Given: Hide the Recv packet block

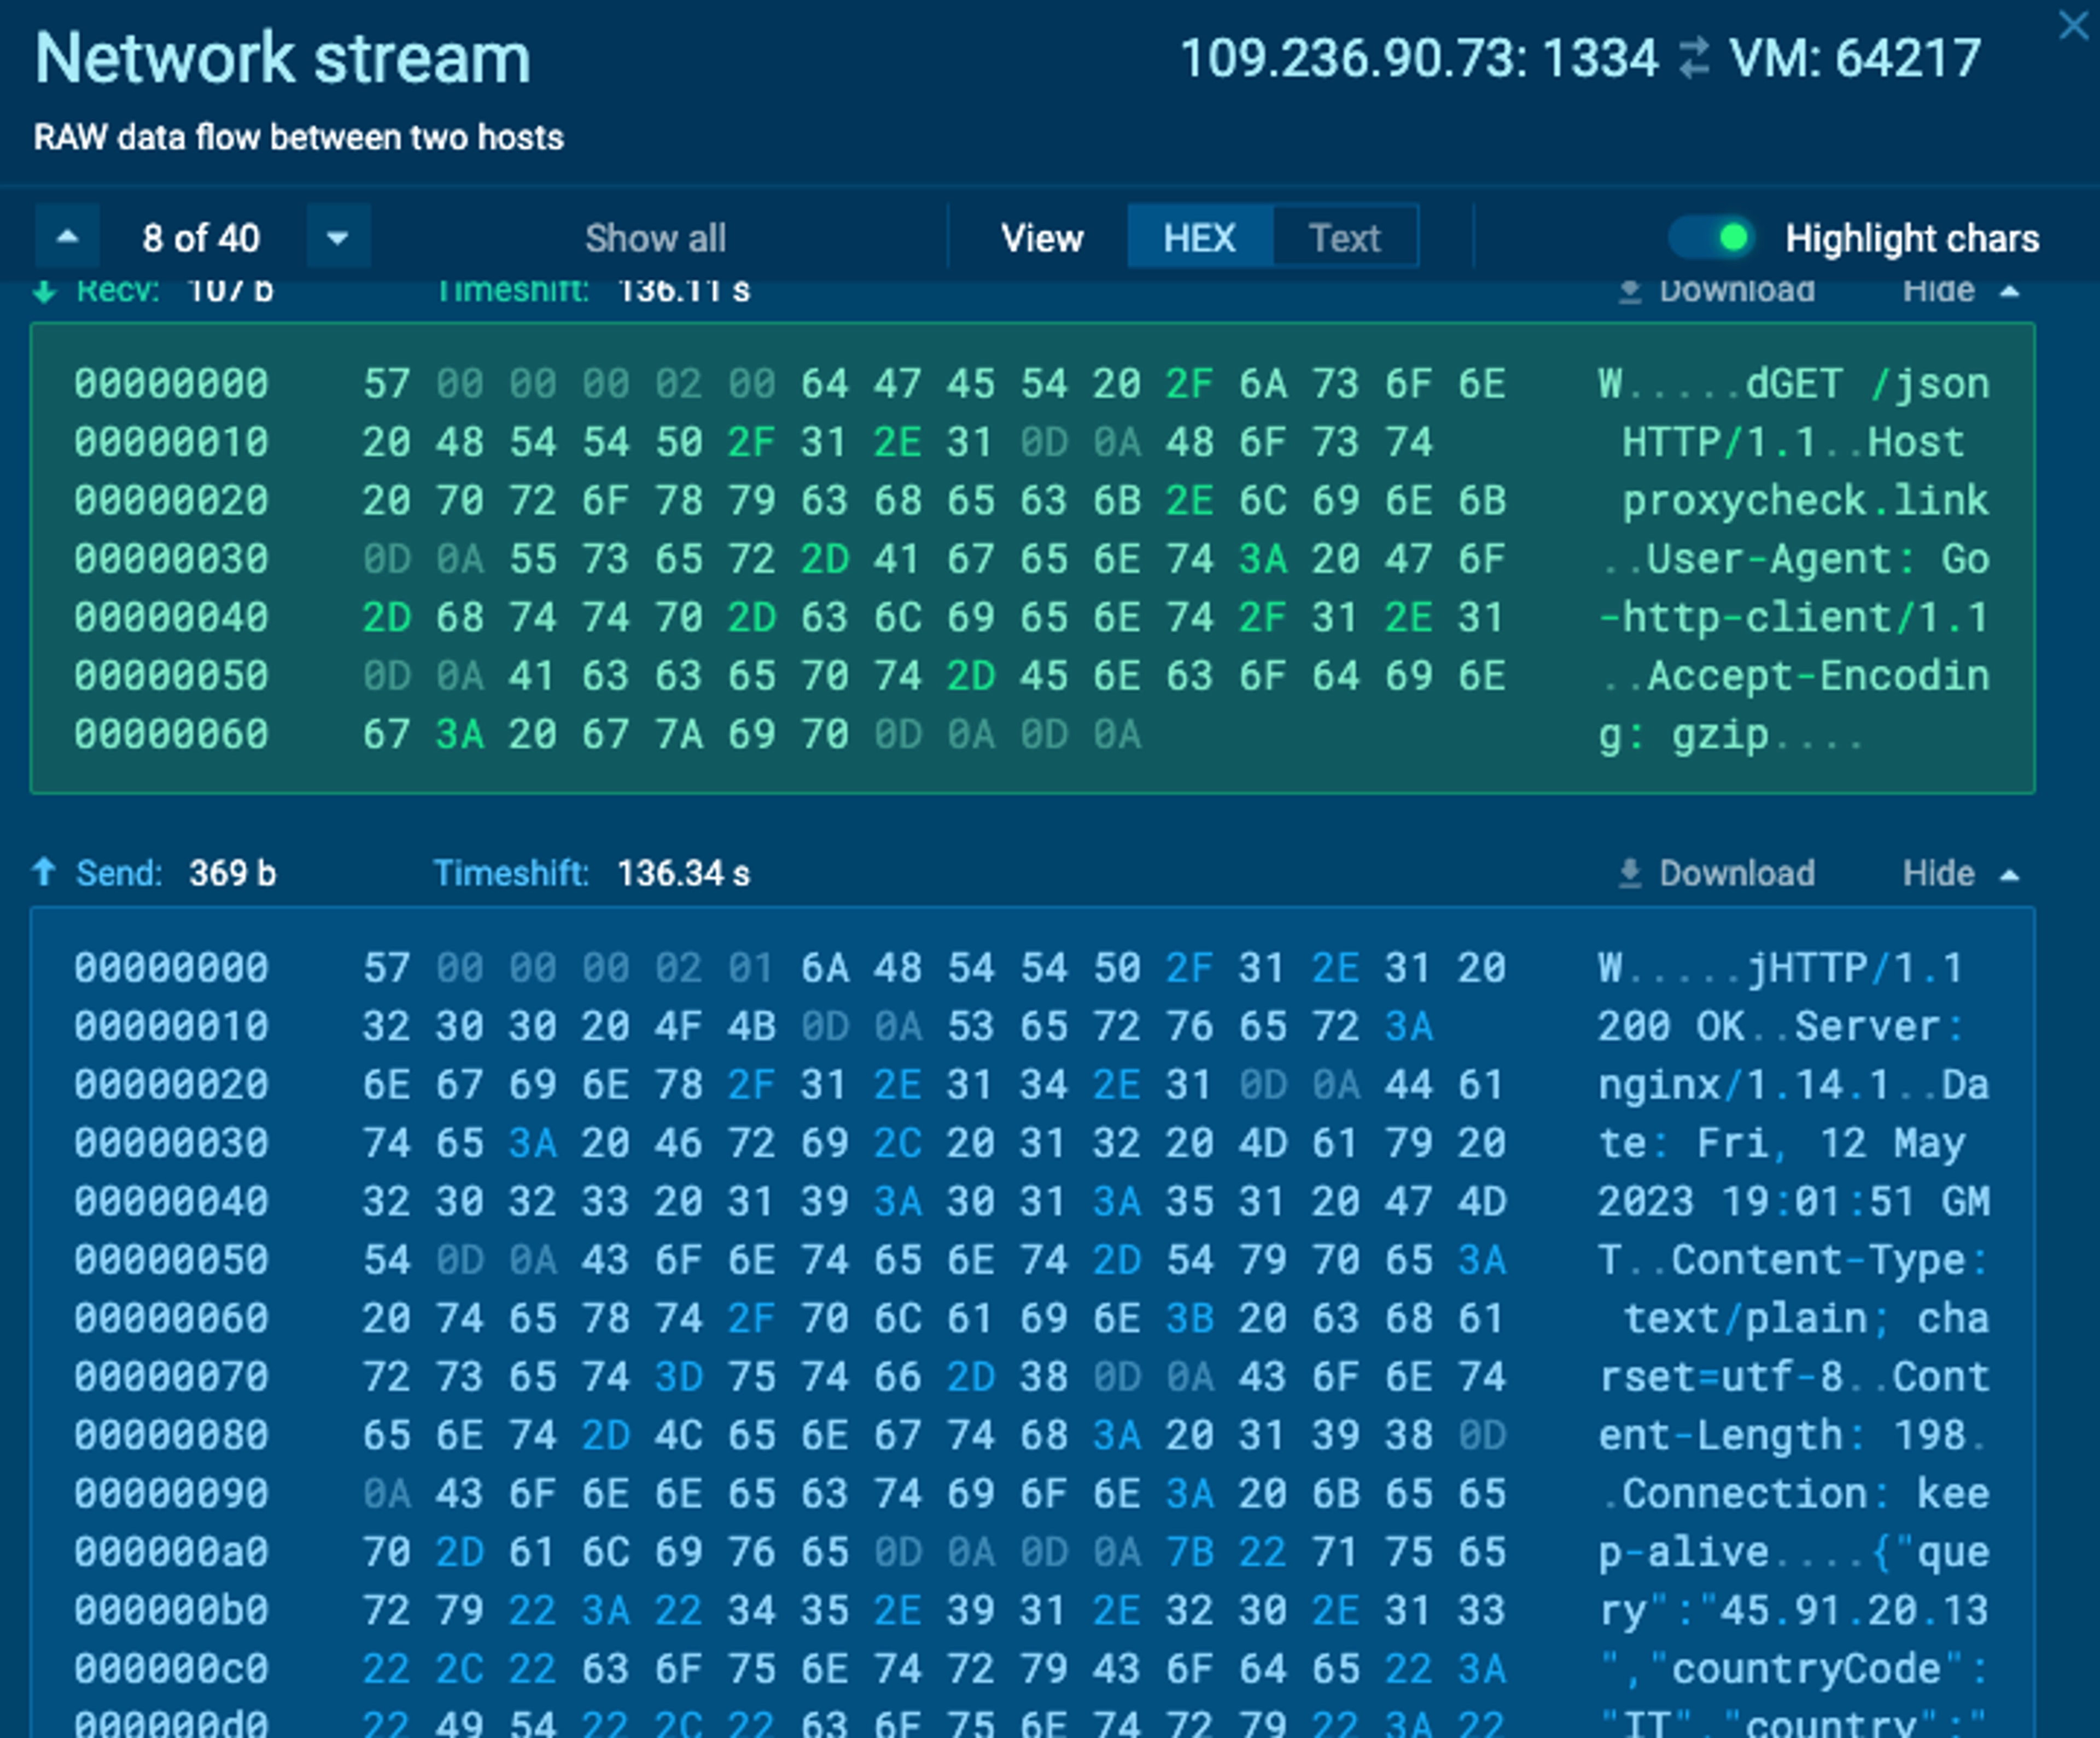Looking at the screenshot, I should tap(1938, 291).
